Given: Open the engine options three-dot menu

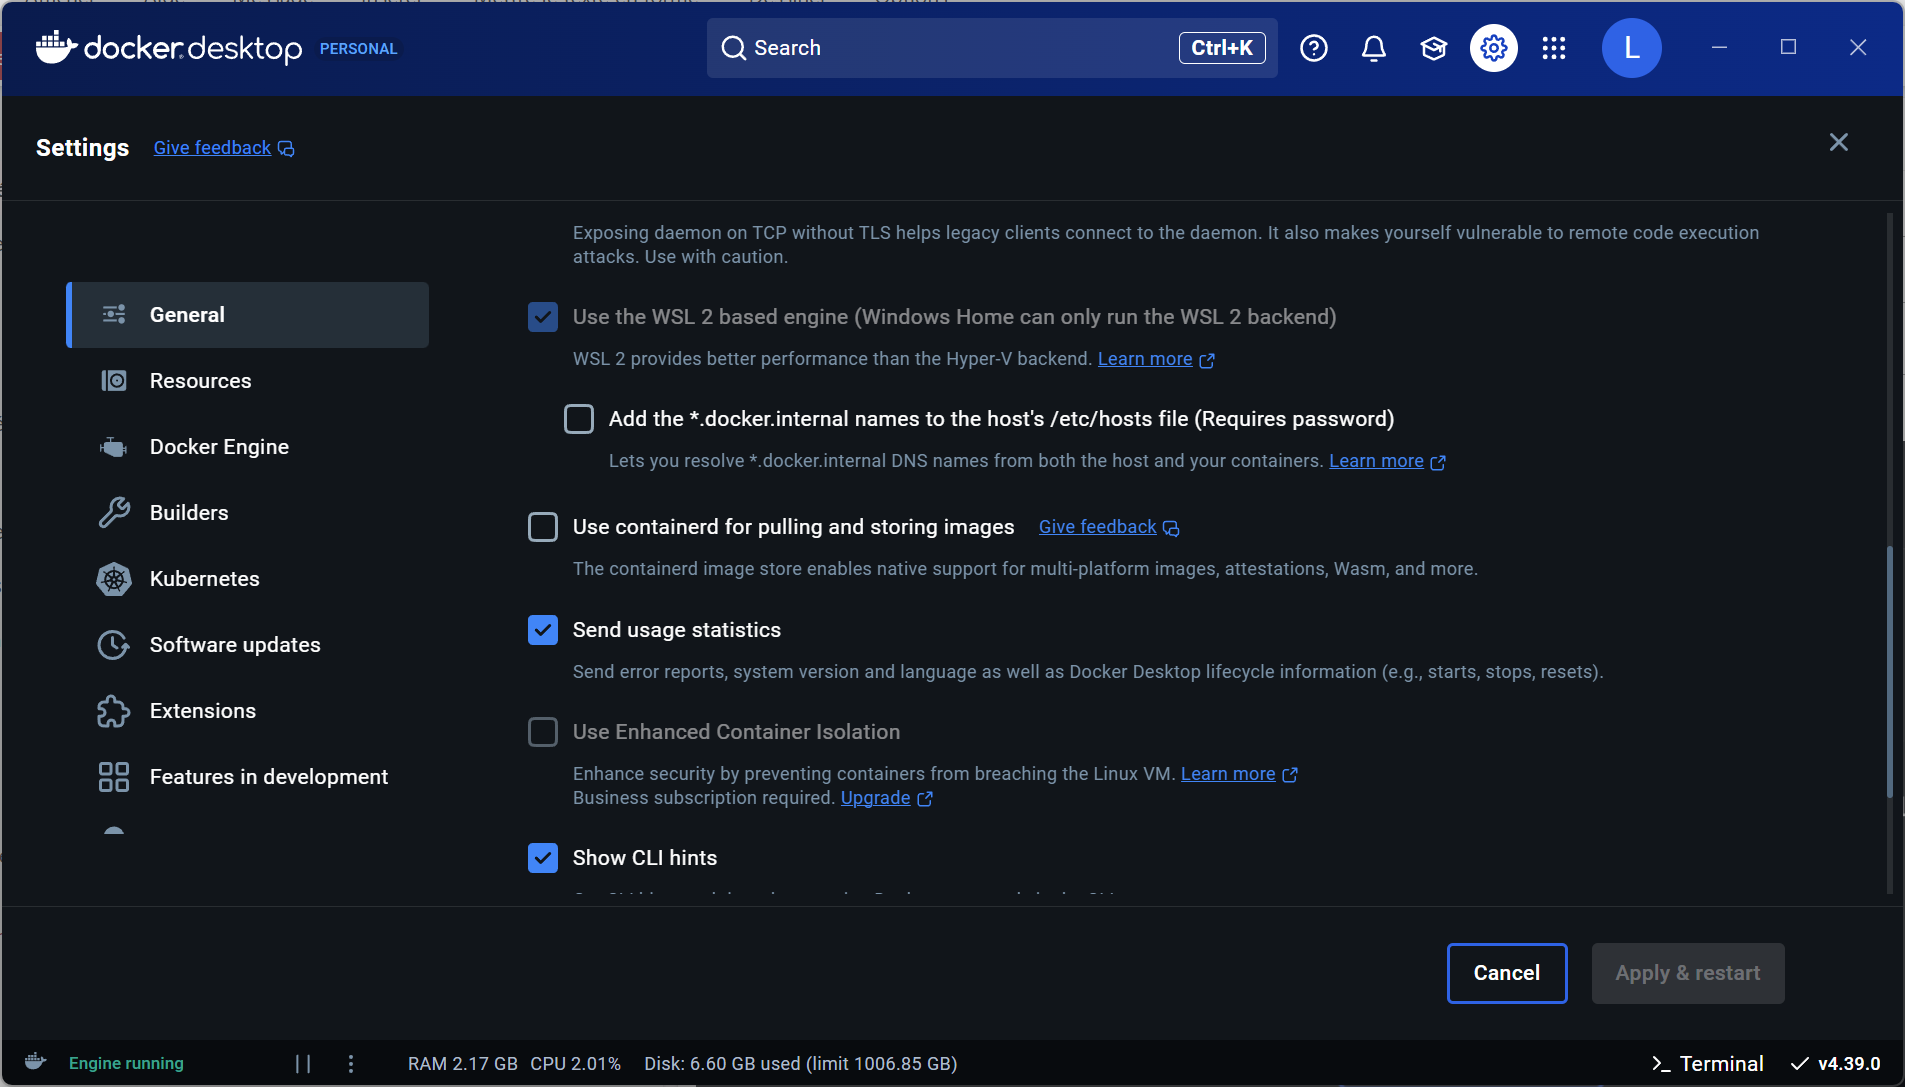Looking at the screenshot, I should point(351,1063).
